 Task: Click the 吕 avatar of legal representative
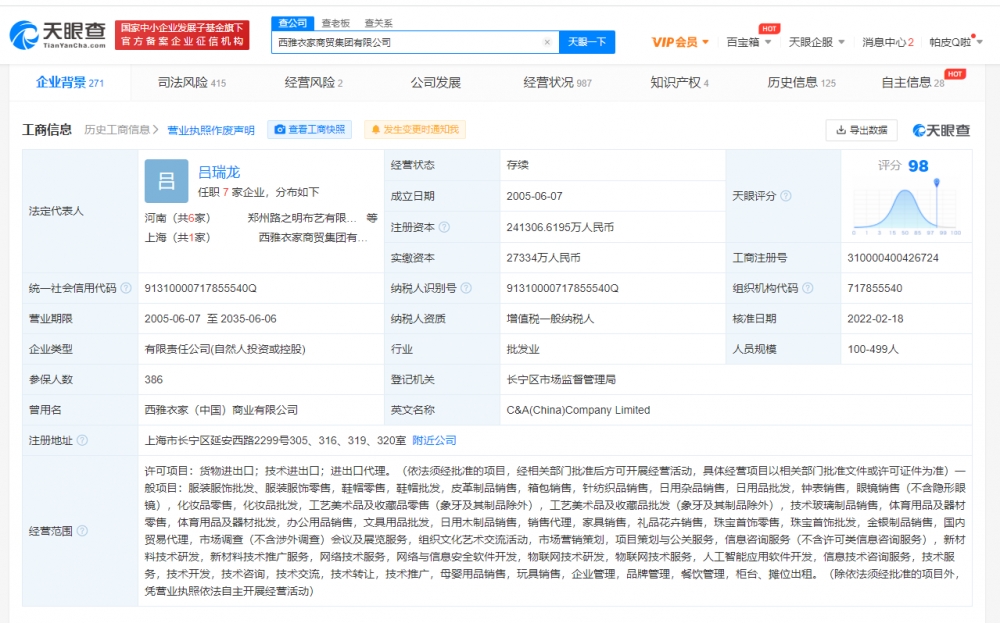166,181
